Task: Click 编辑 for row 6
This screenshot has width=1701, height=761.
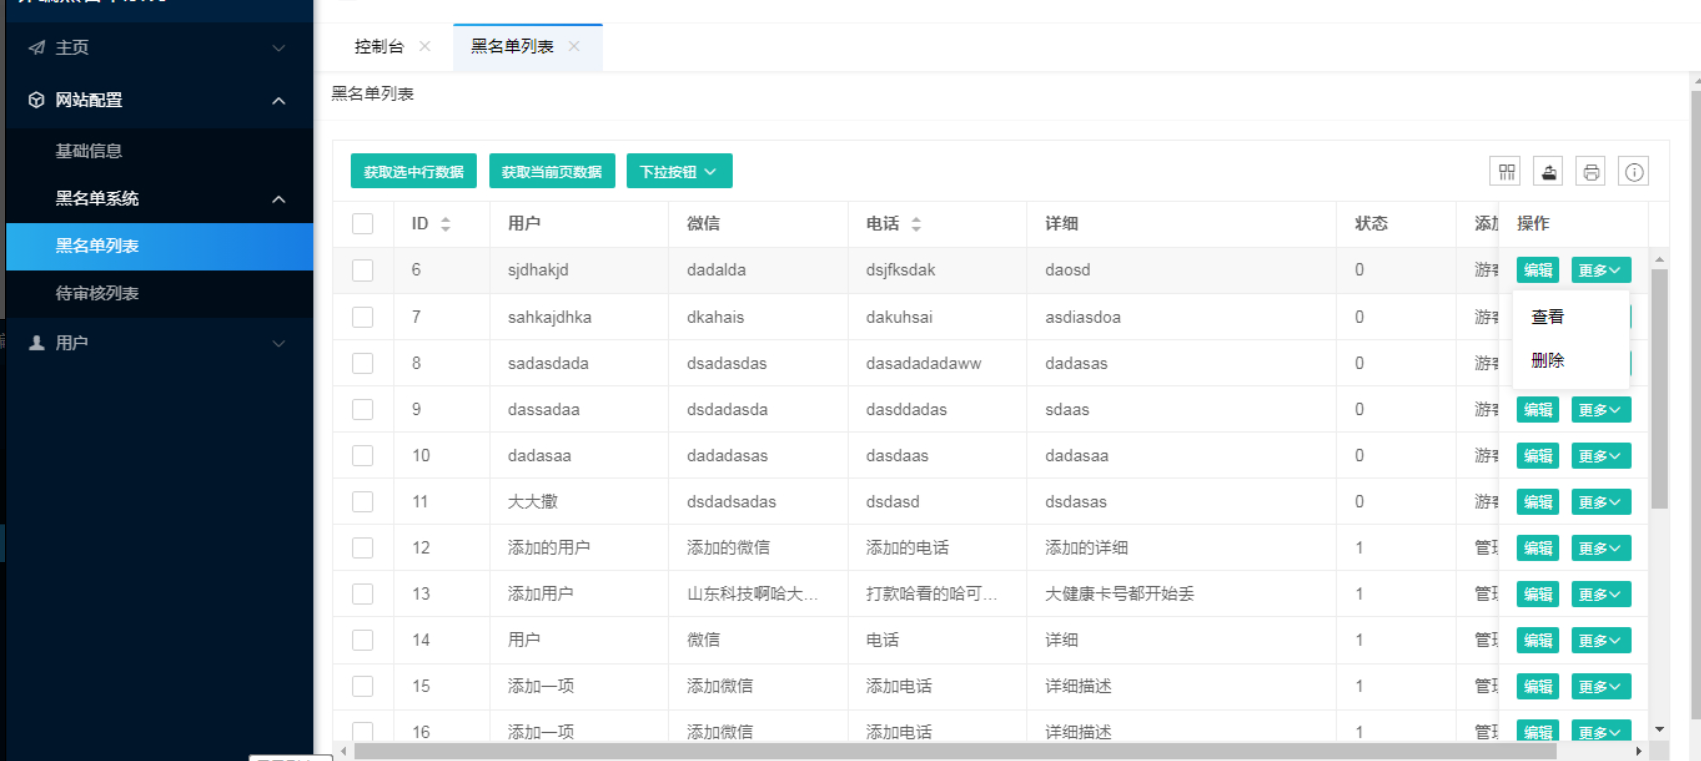Action: point(1538,270)
